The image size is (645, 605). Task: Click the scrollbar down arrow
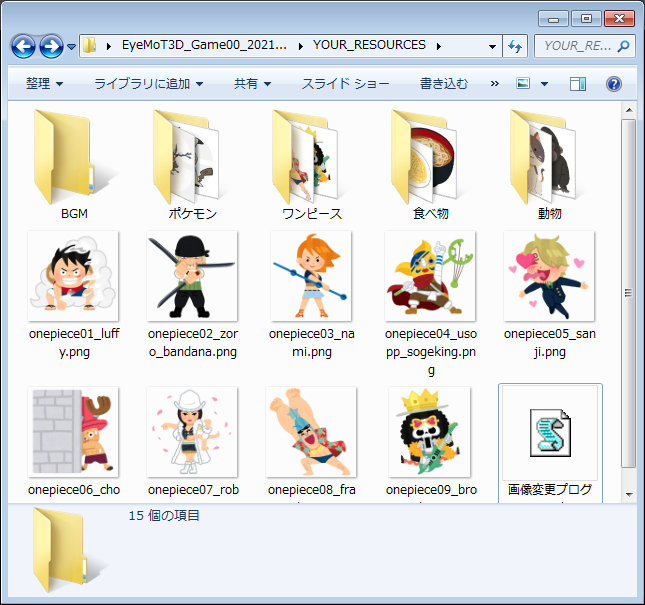629,494
